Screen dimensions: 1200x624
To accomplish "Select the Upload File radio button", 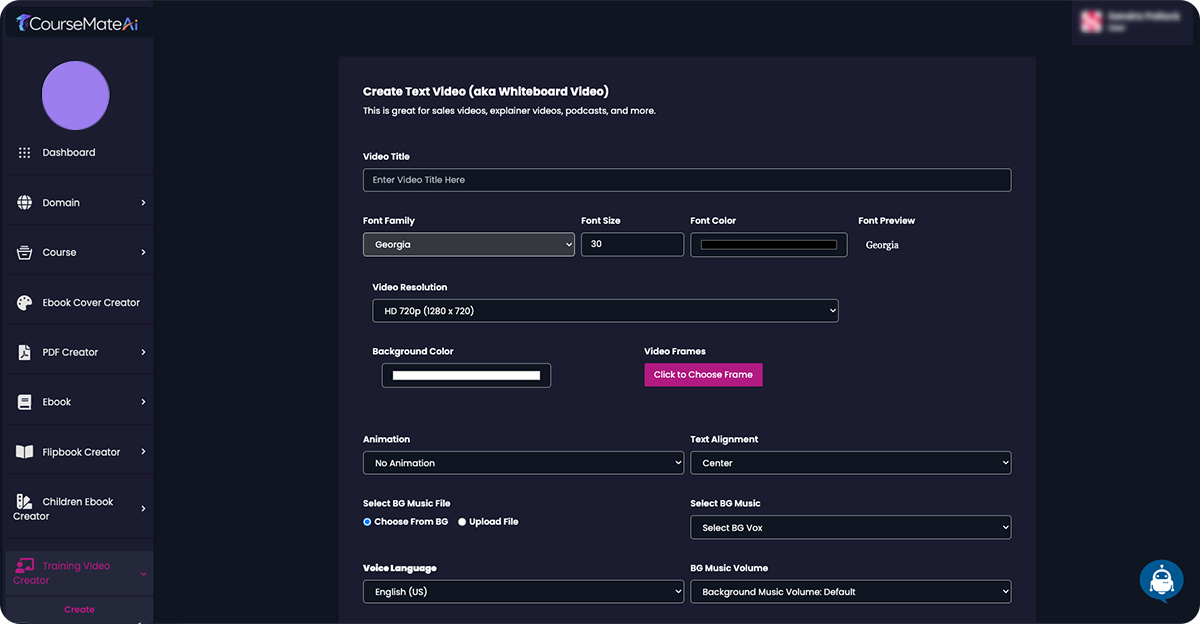I will point(462,522).
